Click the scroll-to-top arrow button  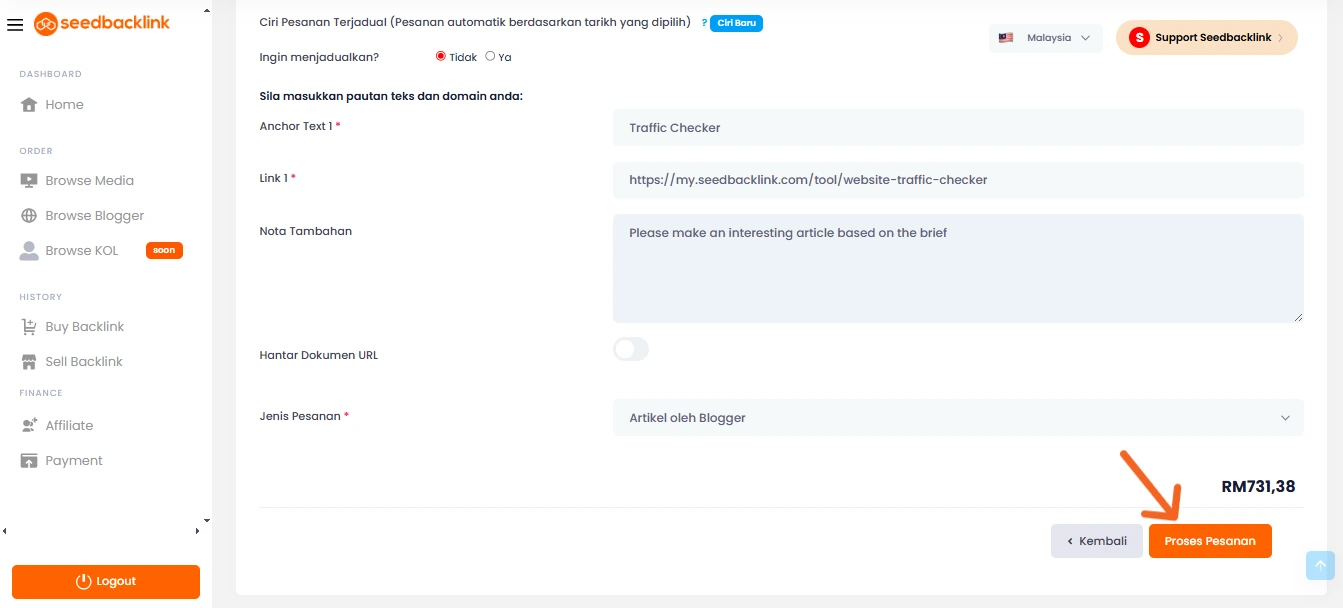pos(1320,565)
